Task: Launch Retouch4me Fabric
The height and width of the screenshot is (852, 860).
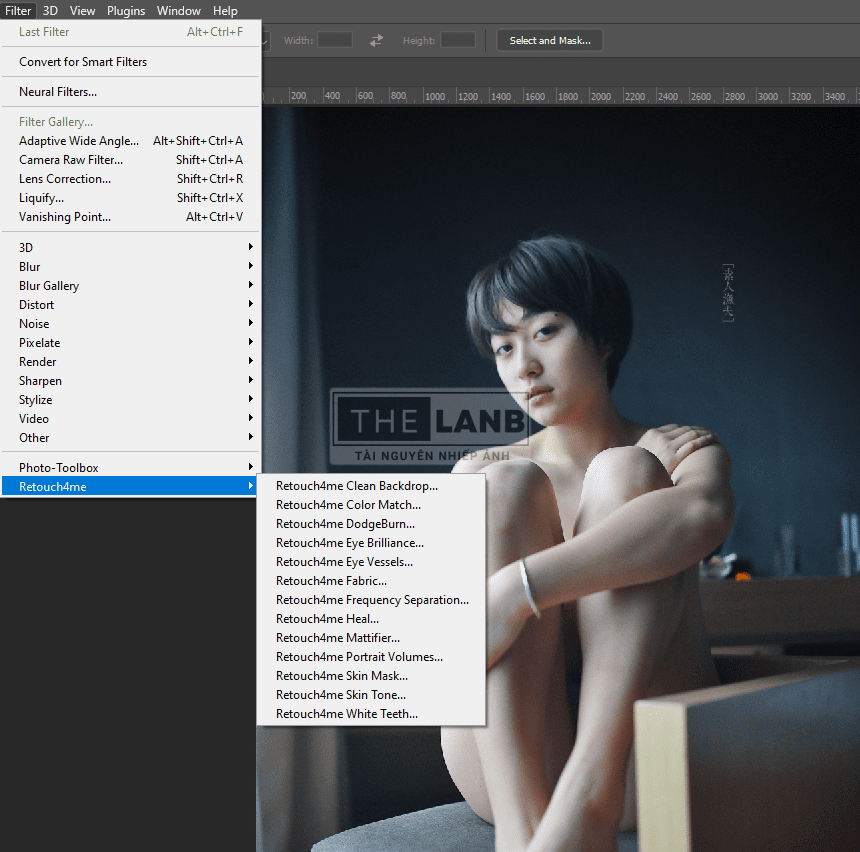Action: pos(371,581)
